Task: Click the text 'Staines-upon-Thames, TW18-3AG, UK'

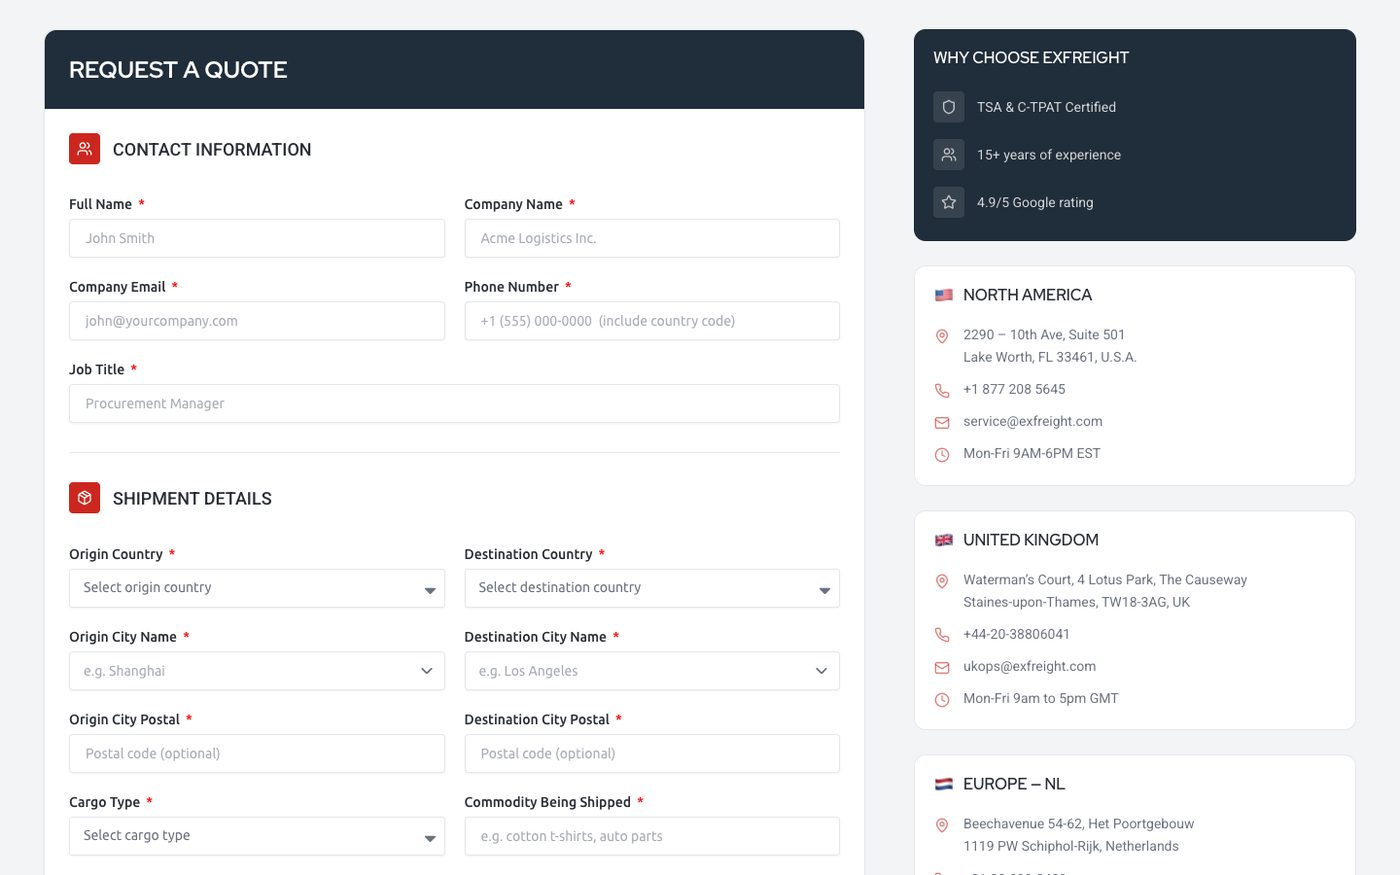Action: pos(1076,602)
